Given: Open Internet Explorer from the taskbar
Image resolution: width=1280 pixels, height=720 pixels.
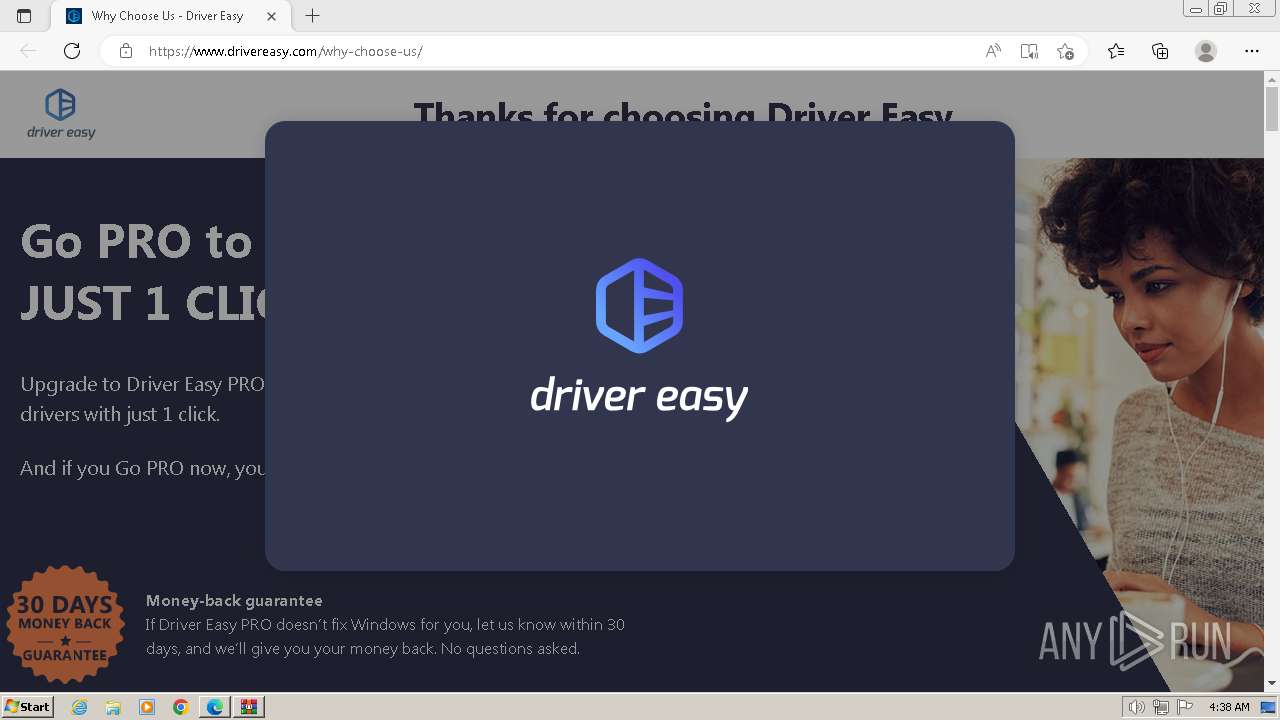Looking at the screenshot, I should 80,707.
